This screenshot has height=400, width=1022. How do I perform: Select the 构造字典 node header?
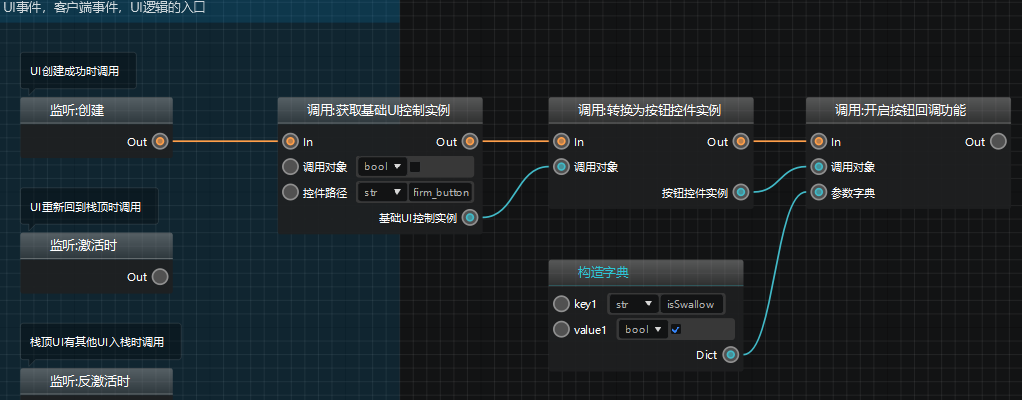tap(646, 272)
